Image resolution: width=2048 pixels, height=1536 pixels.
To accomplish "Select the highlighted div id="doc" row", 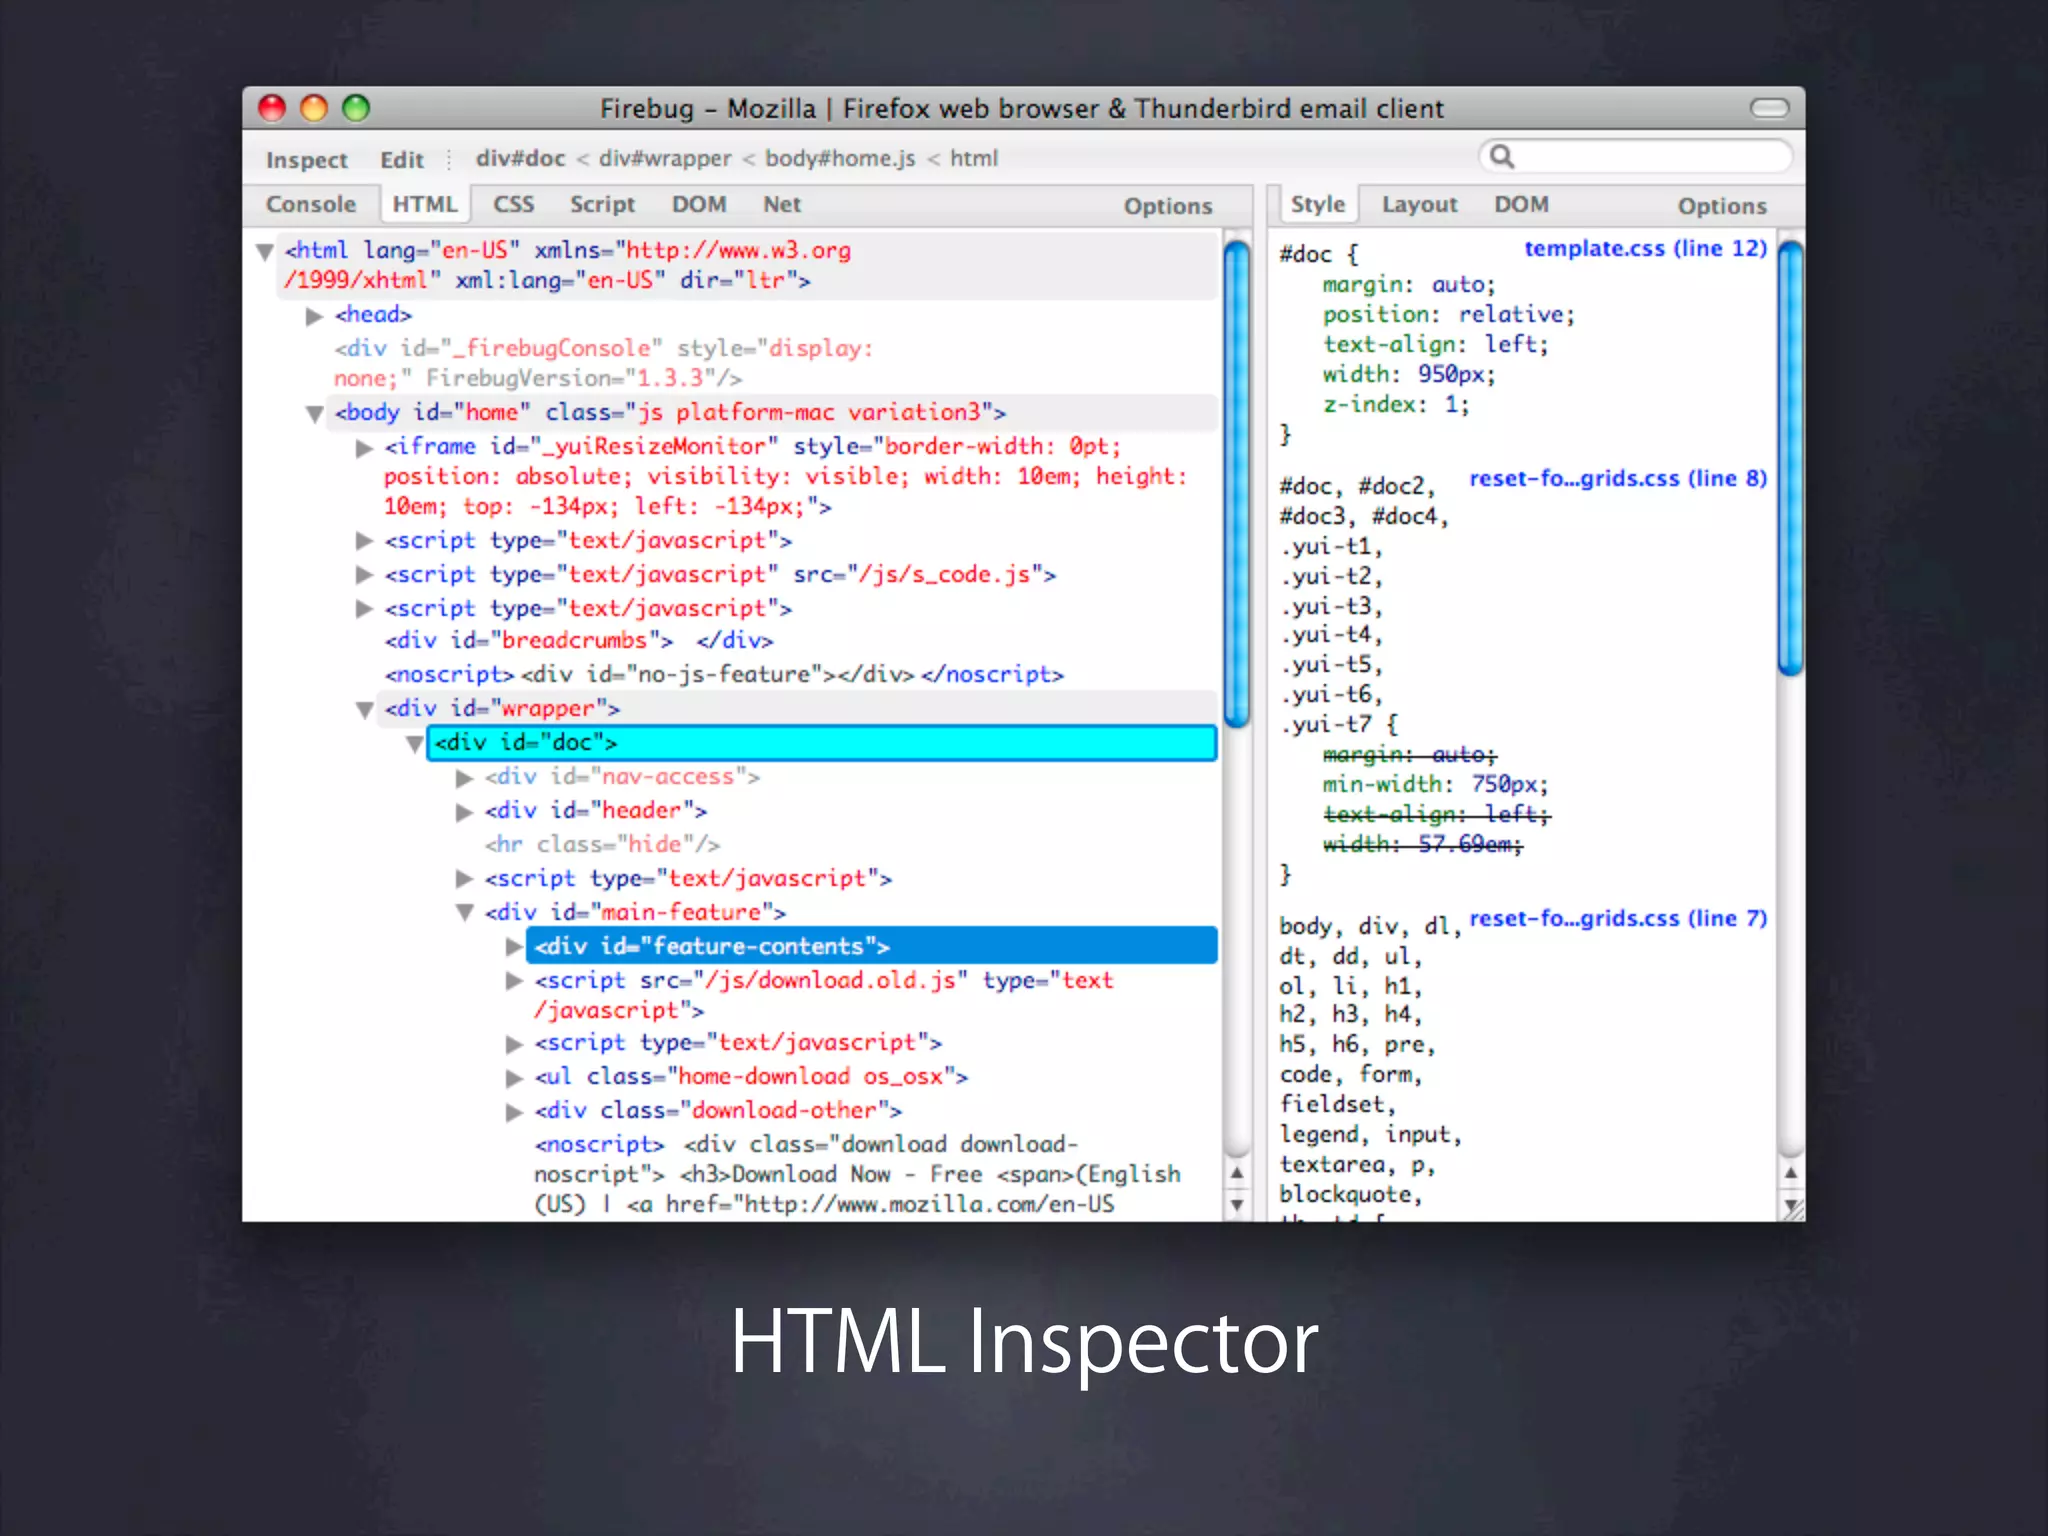I will pyautogui.click(x=822, y=743).
